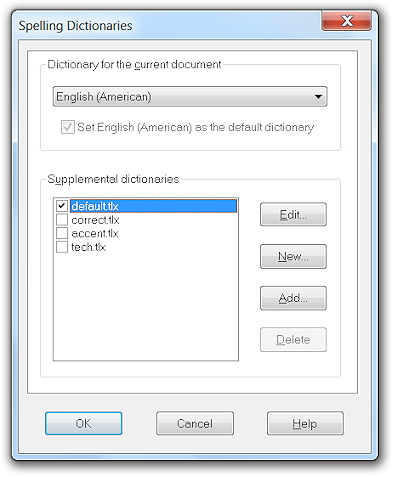Uncheck the default.tlx checkbox
Screen dimensions: 393x477
[62, 206]
